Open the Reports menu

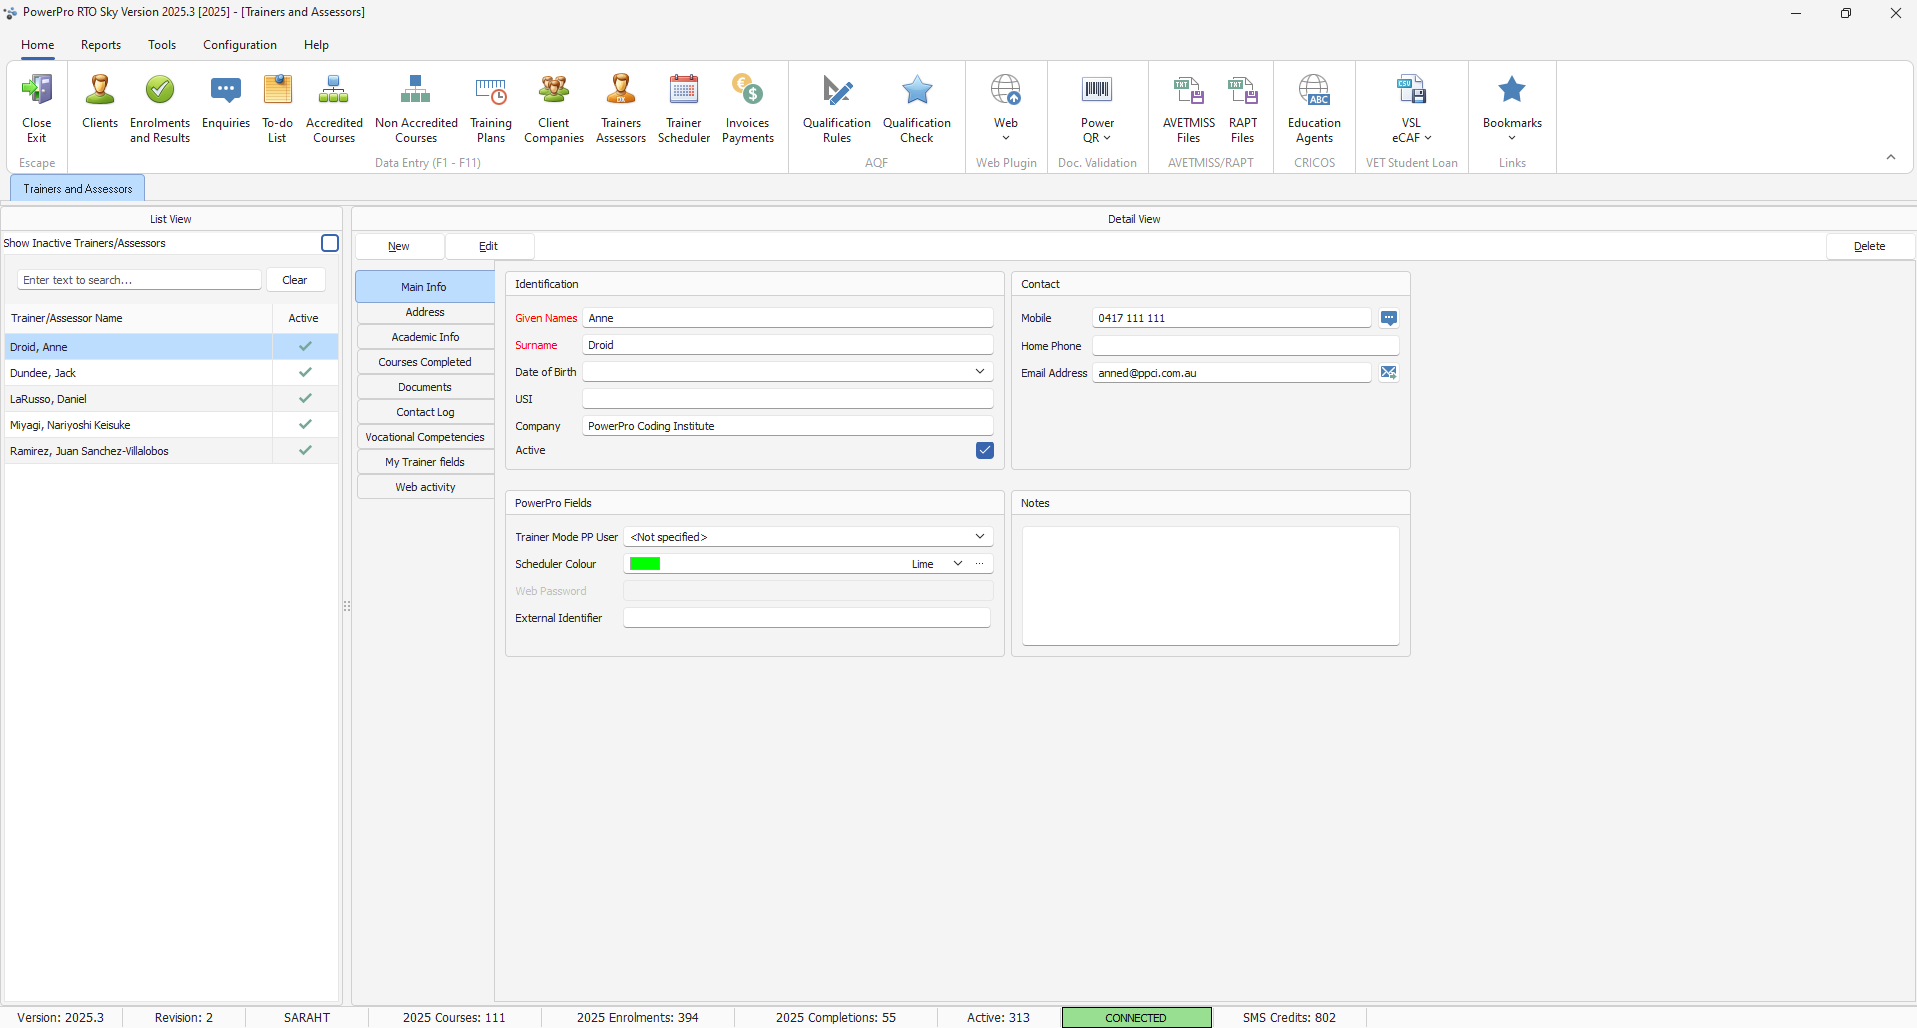click(x=101, y=45)
